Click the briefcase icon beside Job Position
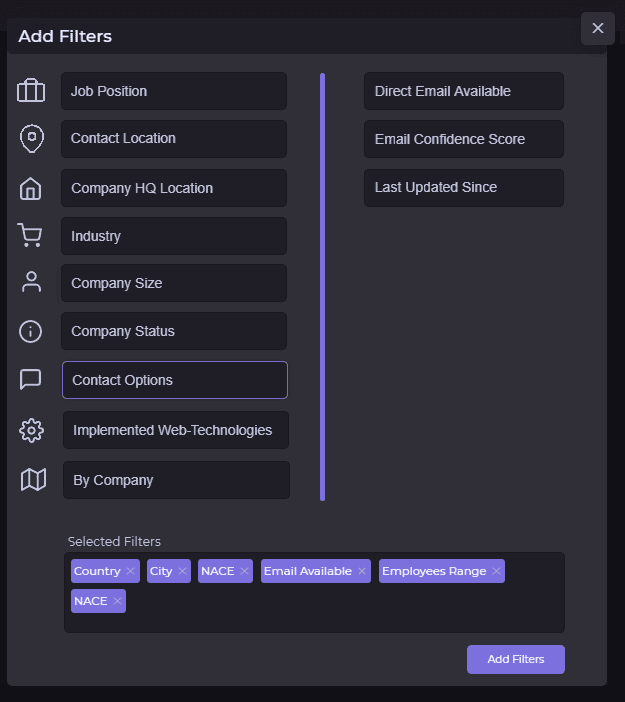The width and height of the screenshot is (625, 702). (32, 91)
